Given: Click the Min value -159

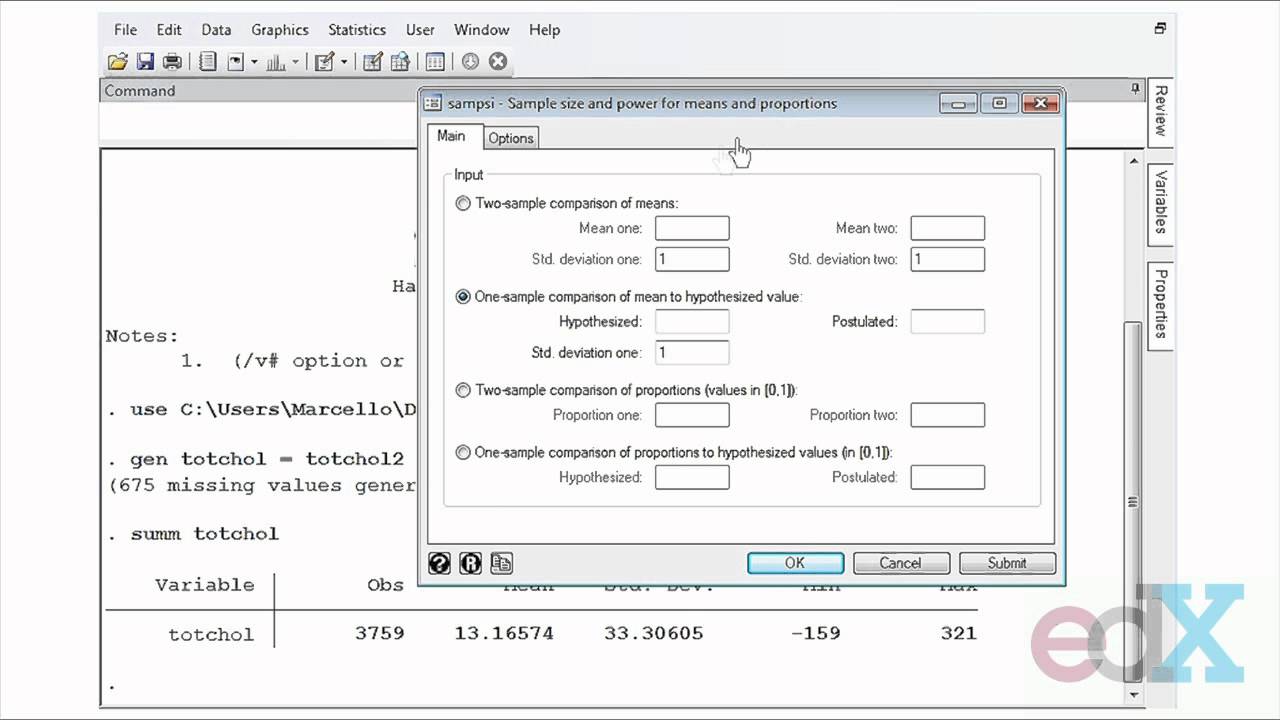Looking at the screenshot, I should pyautogui.click(x=816, y=634).
